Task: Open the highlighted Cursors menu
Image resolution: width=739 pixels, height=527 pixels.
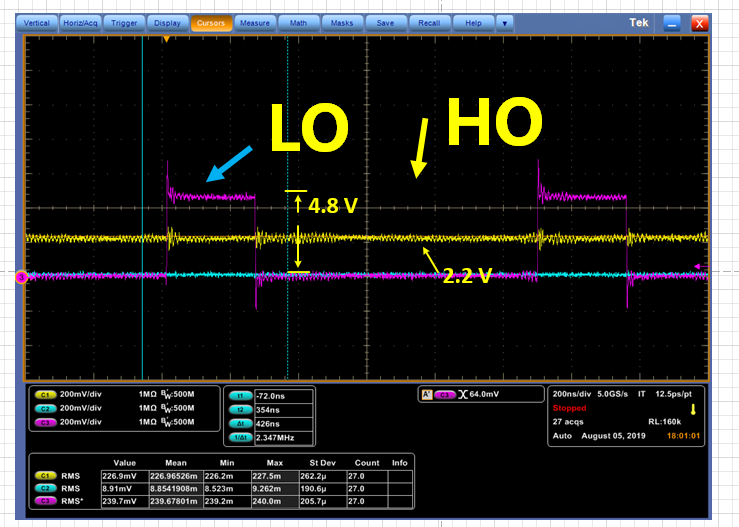Action: tap(211, 23)
